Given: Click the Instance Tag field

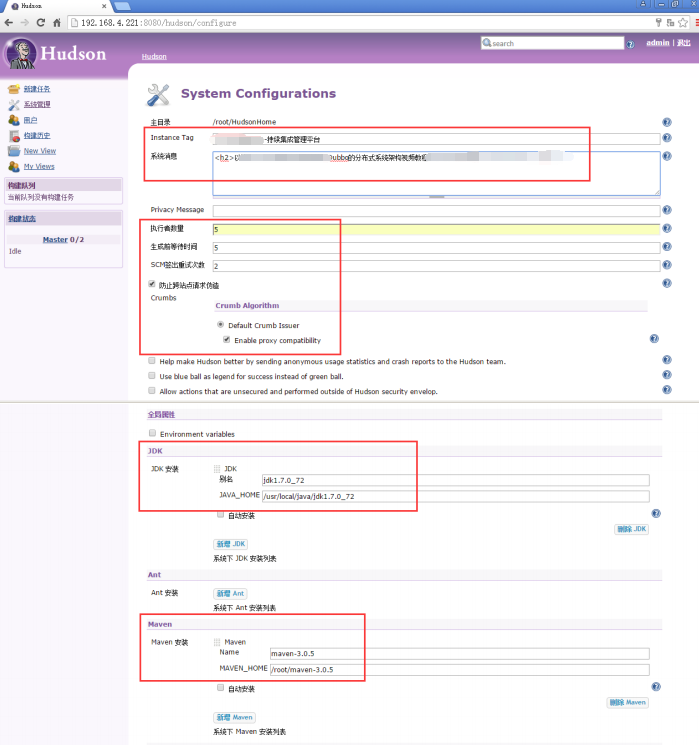Looking at the screenshot, I should pyautogui.click(x=436, y=139).
